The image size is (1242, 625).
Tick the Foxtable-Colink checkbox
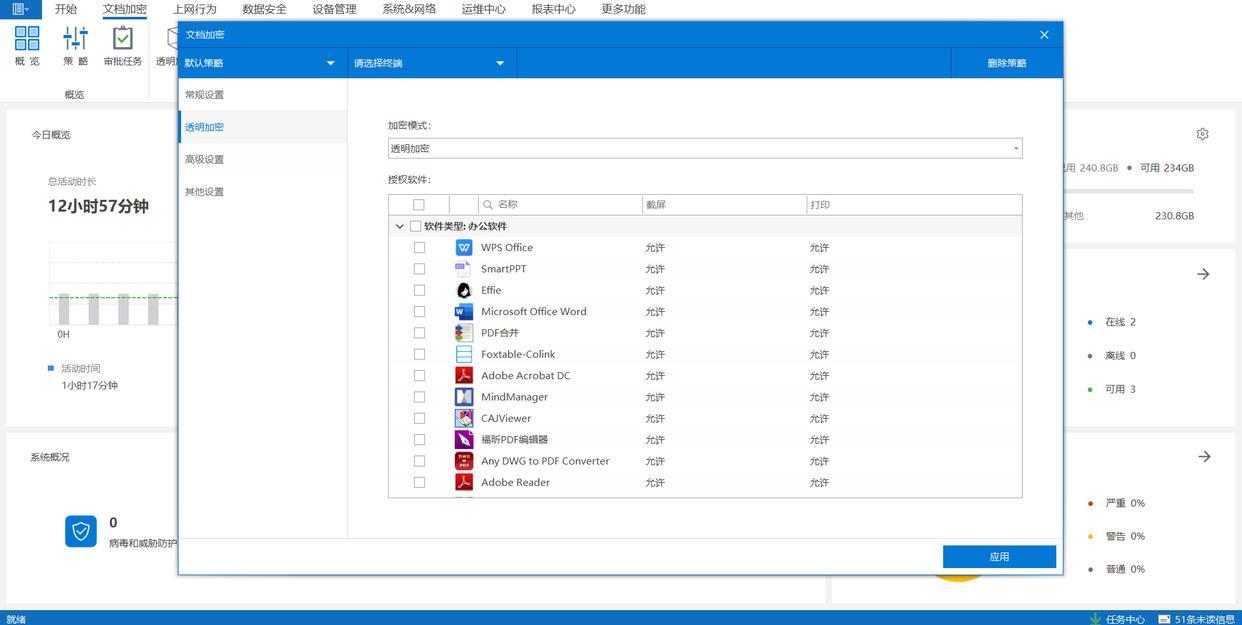(x=419, y=355)
